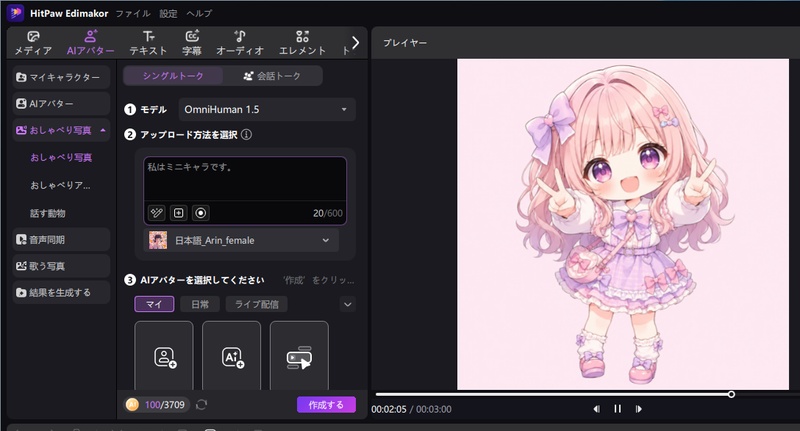Open 歌う写真 in the sidebar
This screenshot has height=431, width=800.
61,266
